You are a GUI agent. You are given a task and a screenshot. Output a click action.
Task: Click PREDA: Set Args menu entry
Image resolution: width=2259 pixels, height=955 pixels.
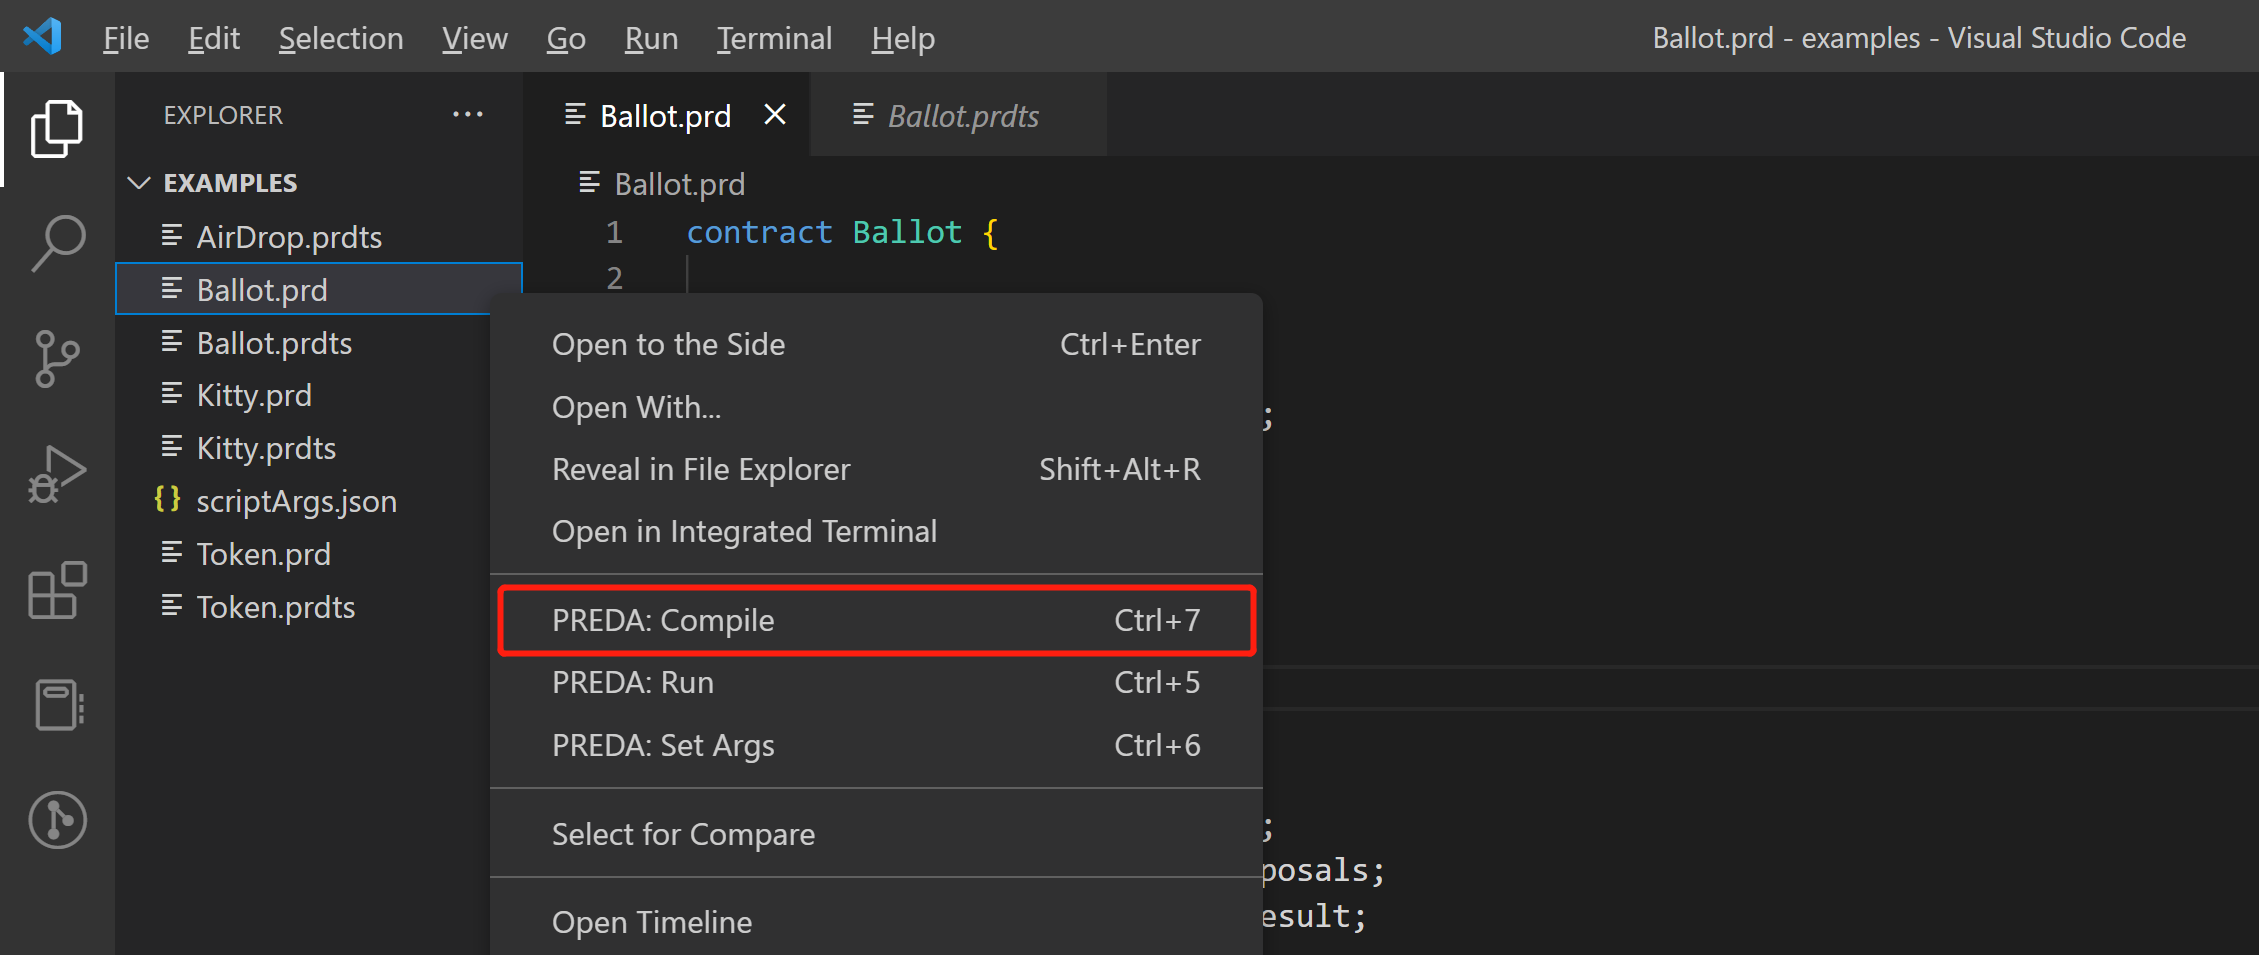tap(876, 745)
